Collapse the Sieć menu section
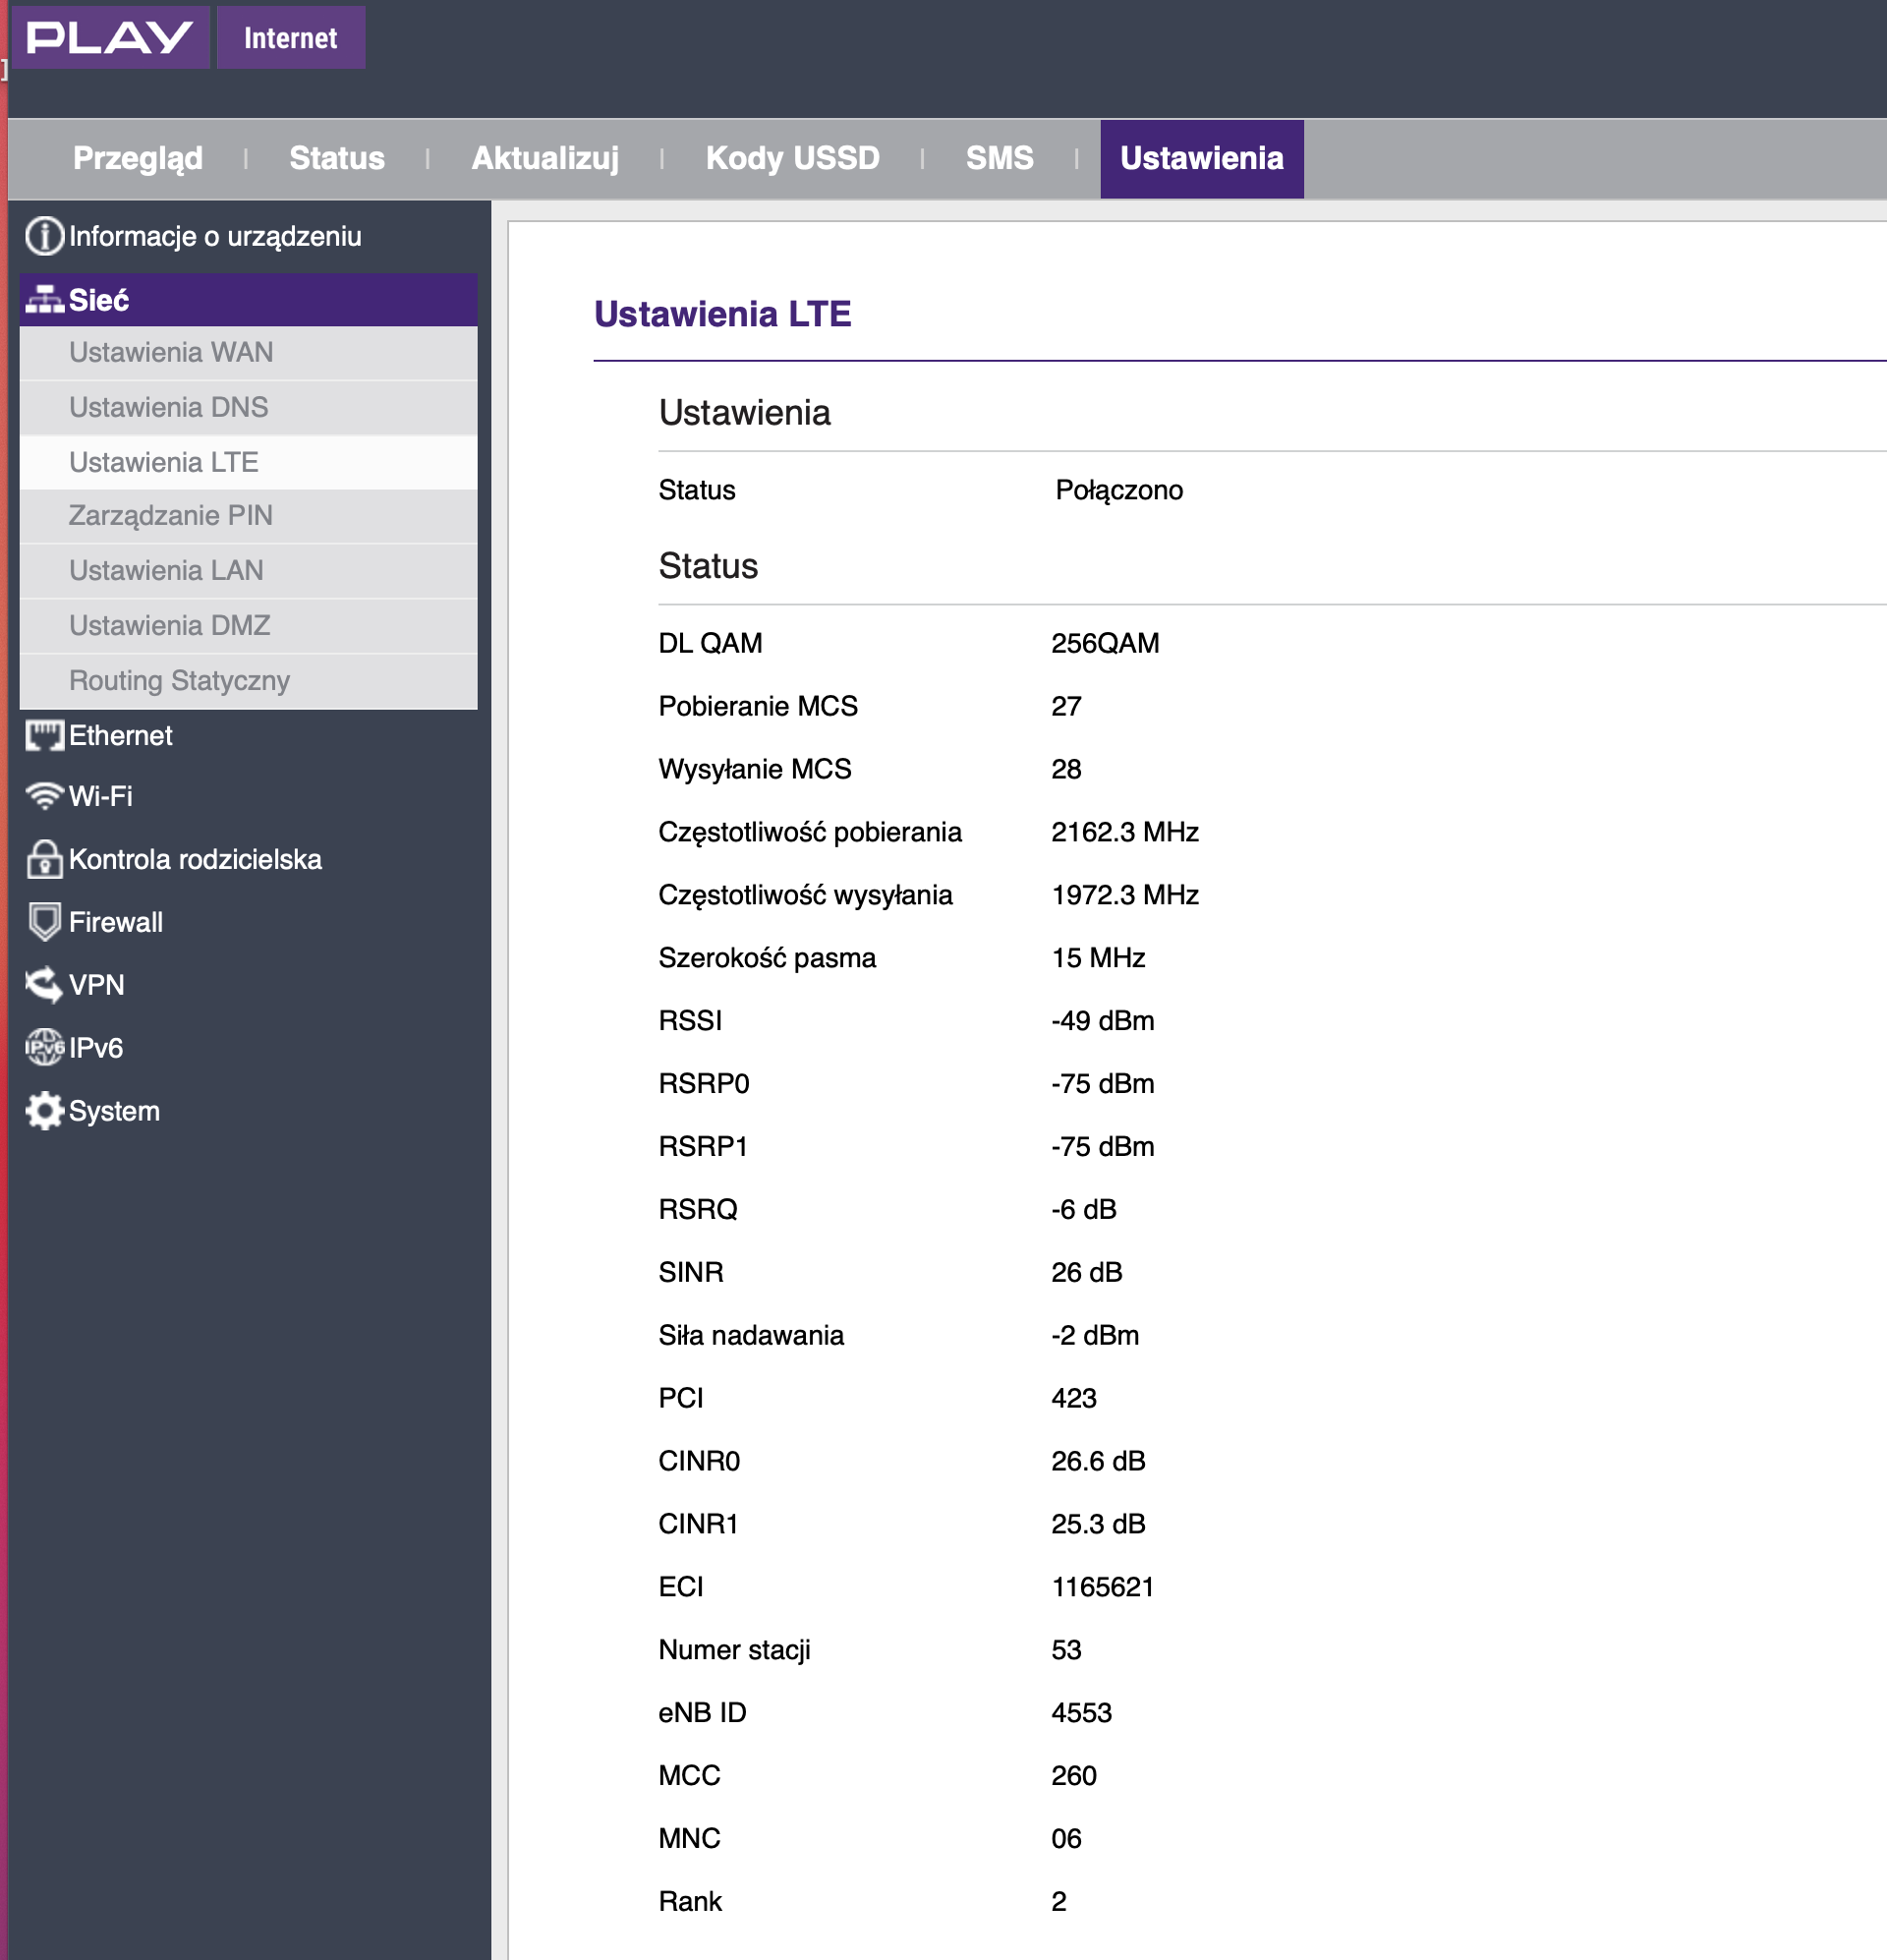The image size is (1887, 1960). point(248,300)
